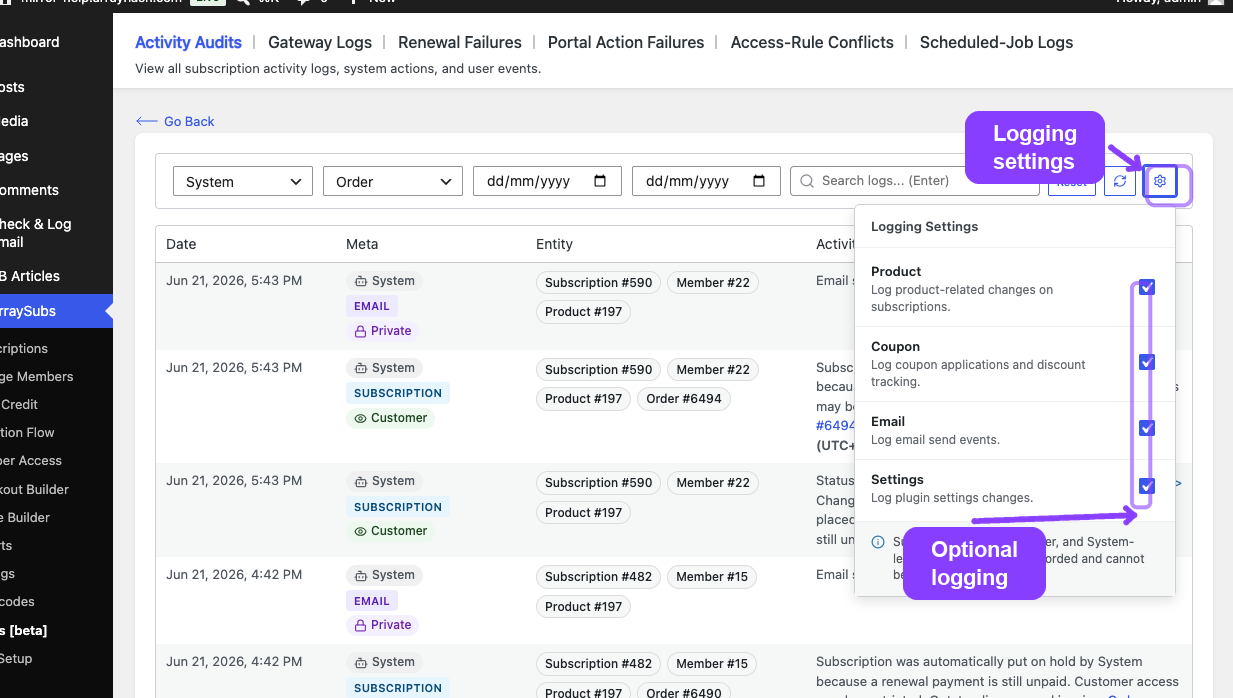Click the info icon at the bottom of the Logging Settings panel
This screenshot has width=1233, height=698.
[878, 542]
